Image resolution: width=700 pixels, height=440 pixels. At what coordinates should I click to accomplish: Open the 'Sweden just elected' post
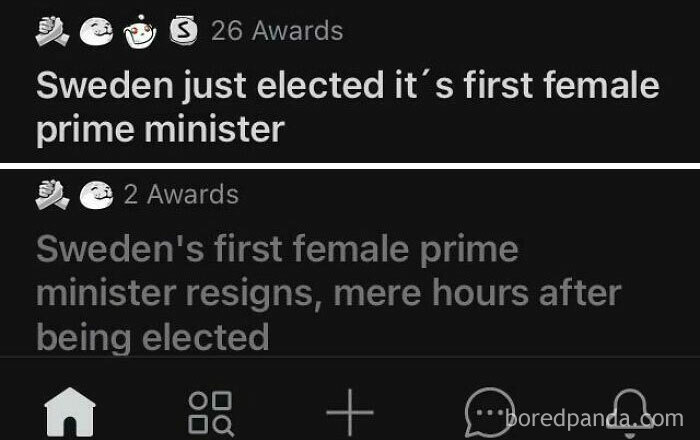tap(347, 86)
